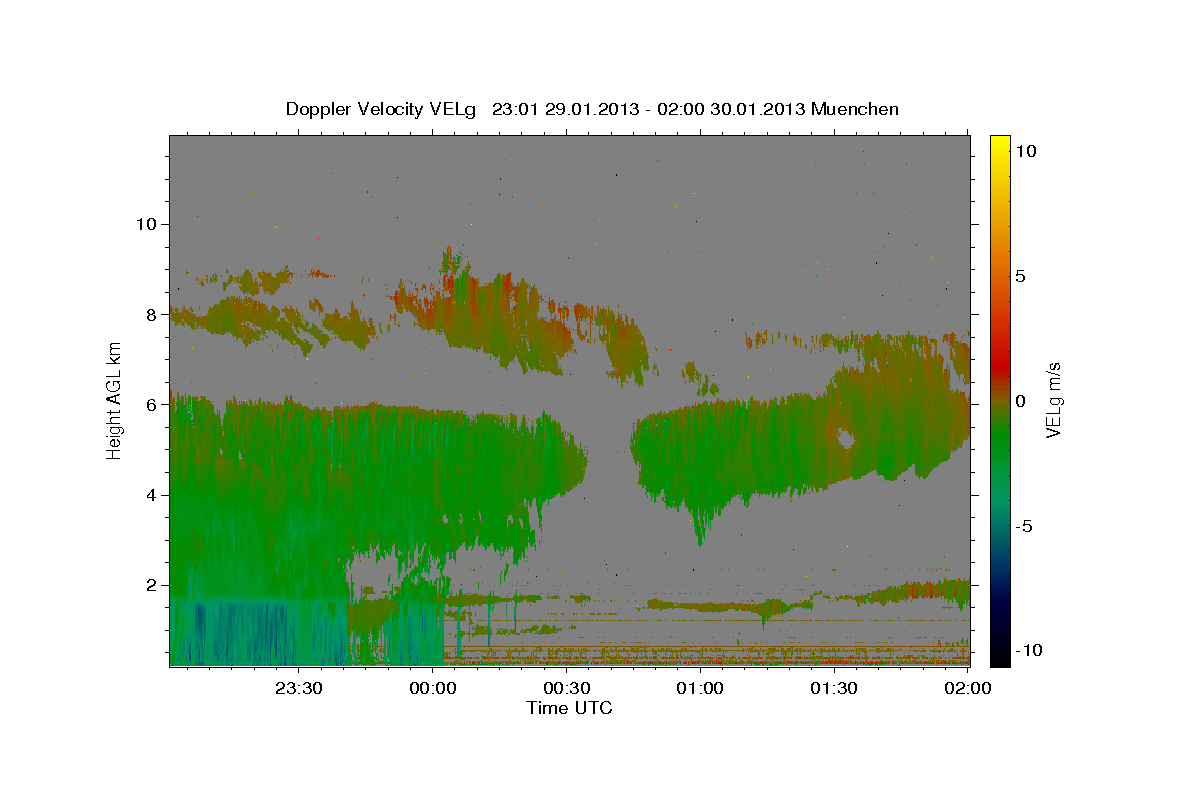The height and width of the screenshot is (800, 1200).
Task: Click the colorbar value 5
Action: 1020,276
